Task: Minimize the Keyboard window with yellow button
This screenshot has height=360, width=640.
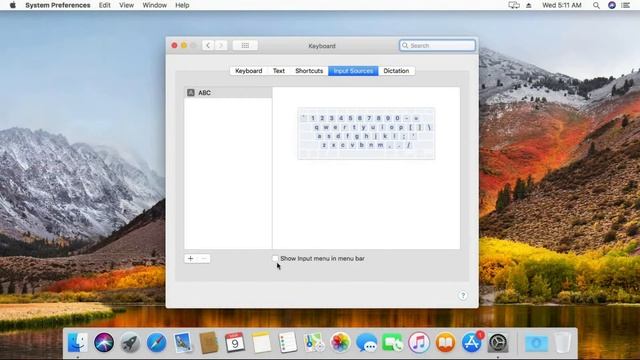Action: tap(184, 45)
